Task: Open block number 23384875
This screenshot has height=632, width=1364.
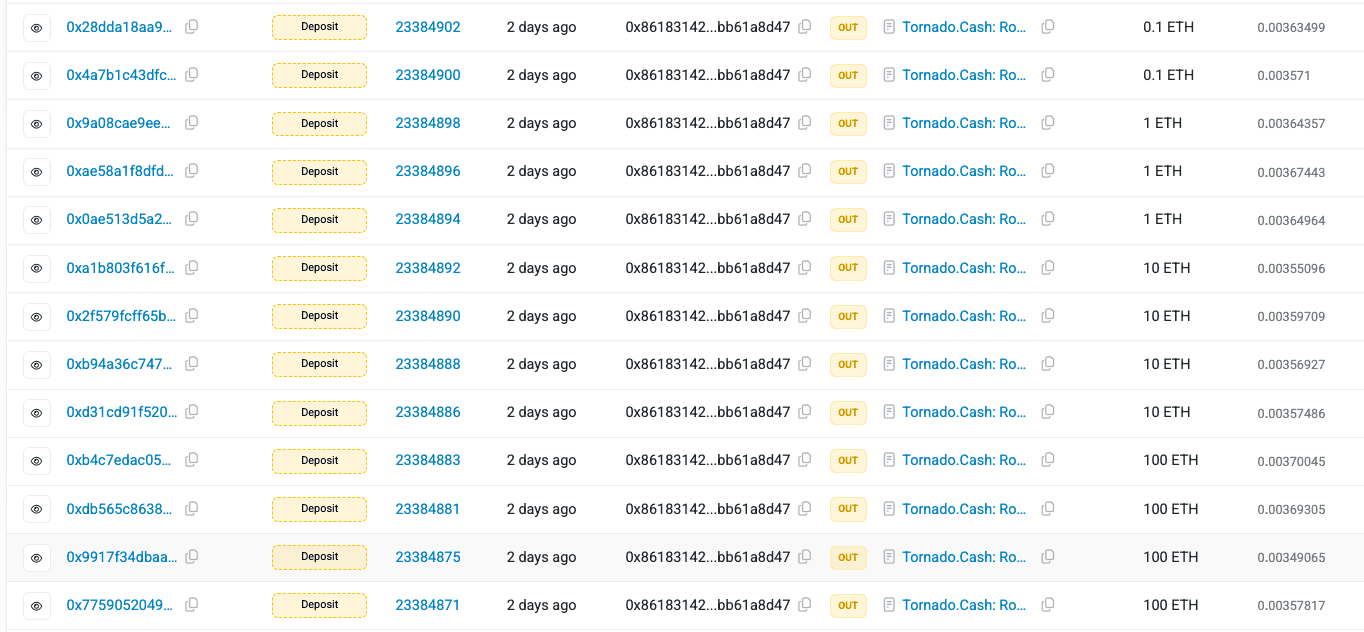Action: click(427, 557)
